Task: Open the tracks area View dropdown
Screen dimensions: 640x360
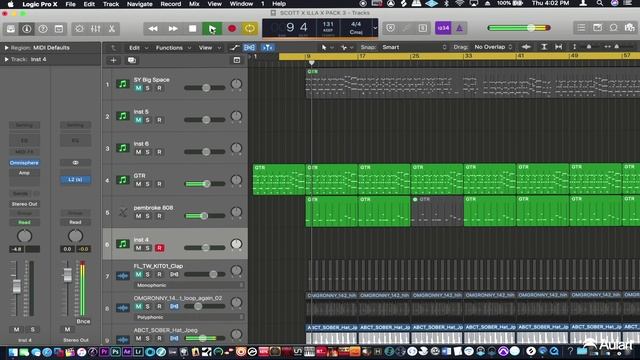Action: pos(209,48)
